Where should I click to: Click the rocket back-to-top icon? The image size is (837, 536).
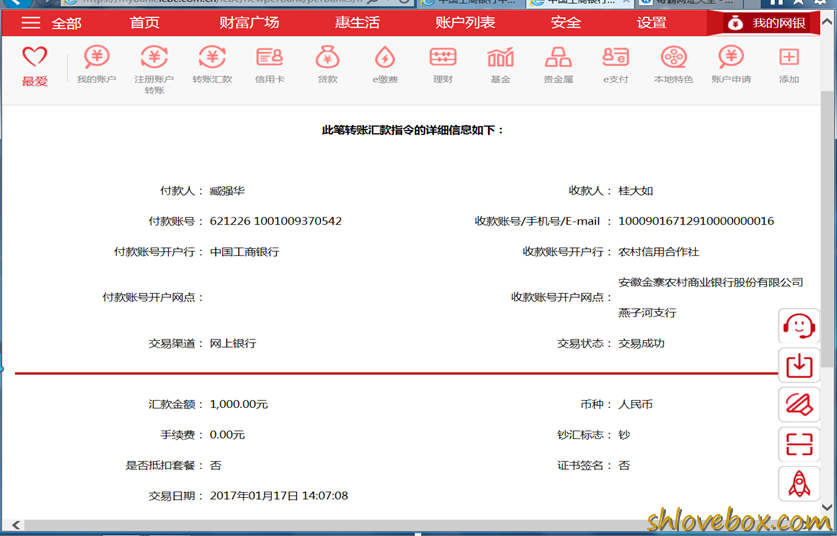pyautogui.click(x=799, y=484)
